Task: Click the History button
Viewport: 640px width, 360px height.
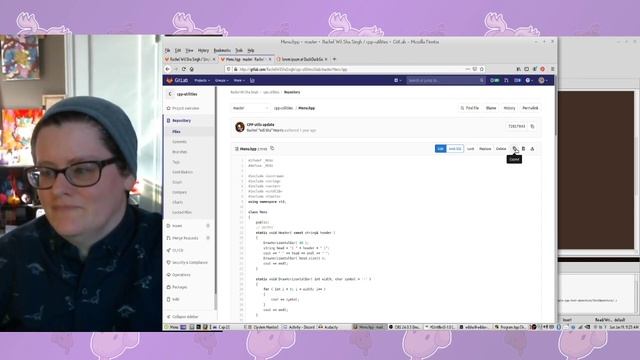Action: pos(509,108)
